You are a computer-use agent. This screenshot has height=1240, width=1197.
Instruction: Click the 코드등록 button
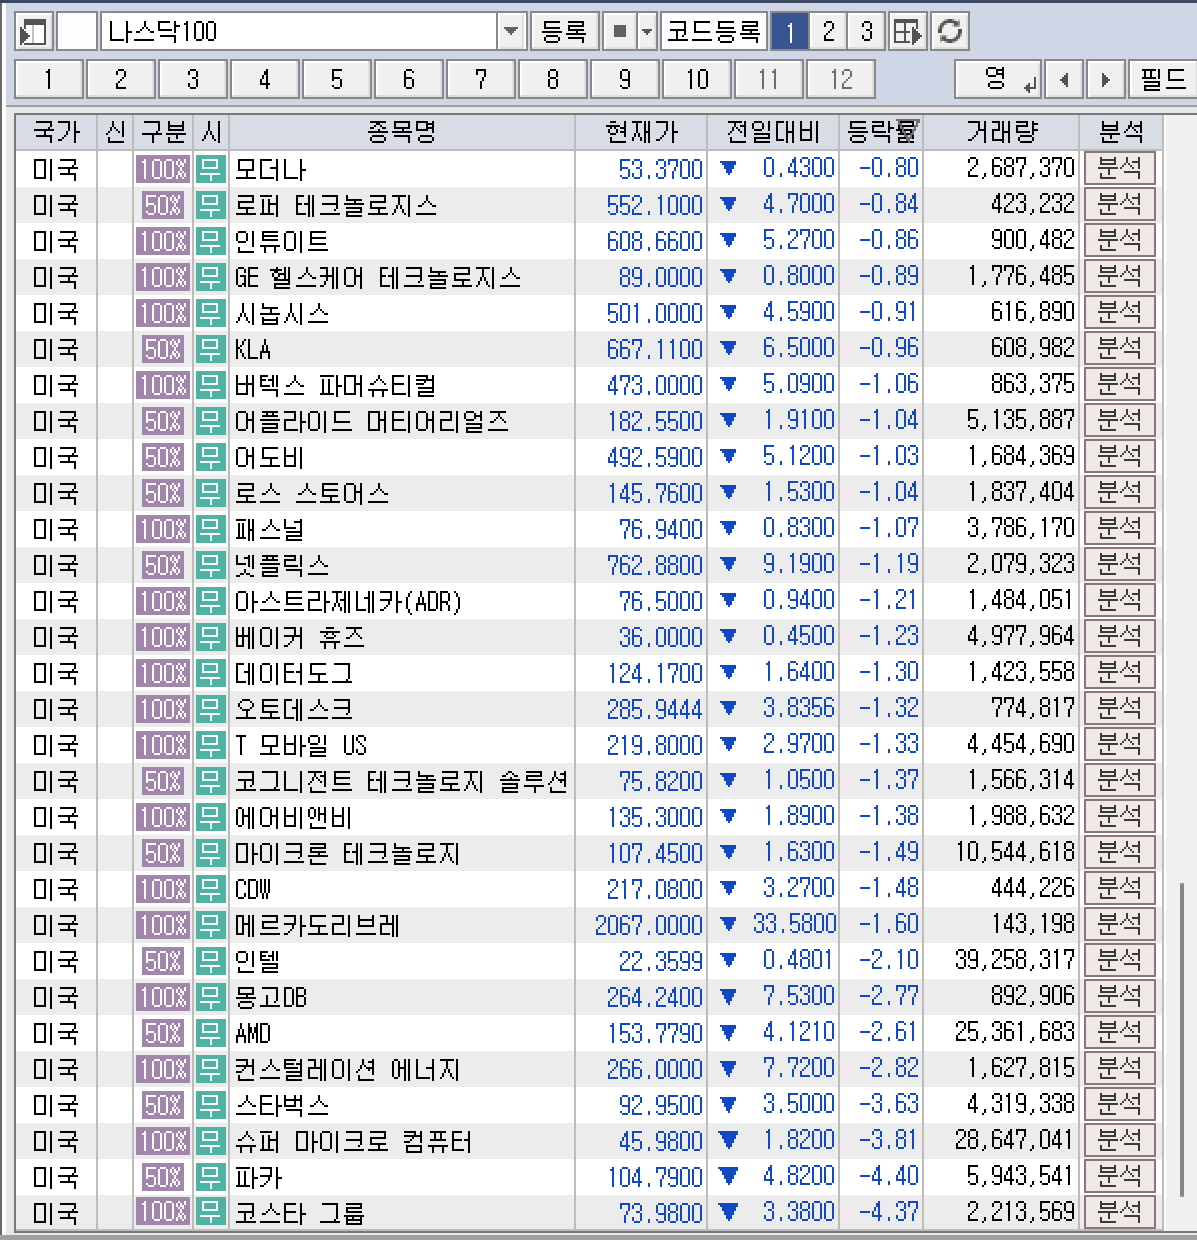(714, 32)
